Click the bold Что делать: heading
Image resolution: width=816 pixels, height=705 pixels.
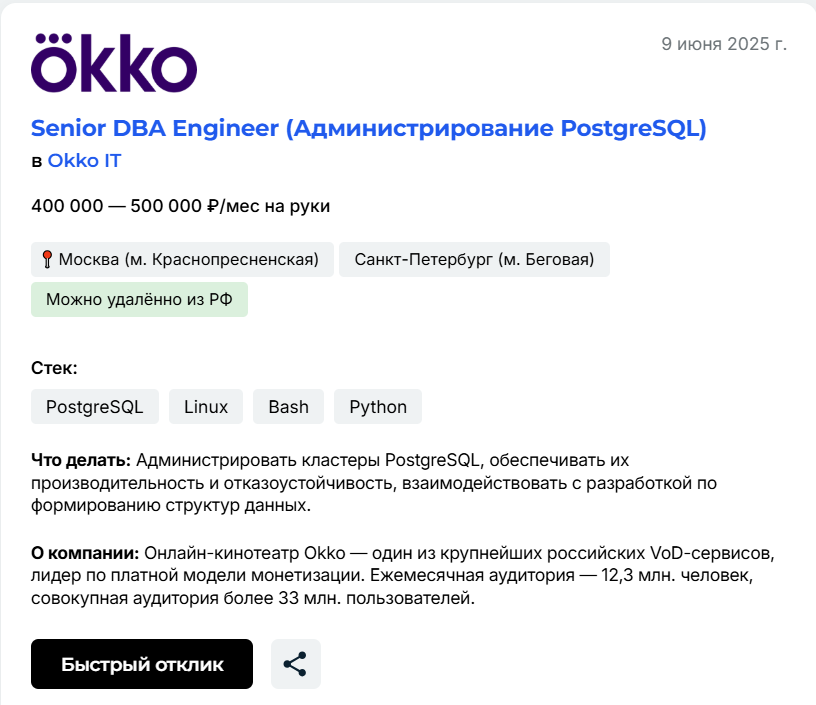click(x=81, y=460)
